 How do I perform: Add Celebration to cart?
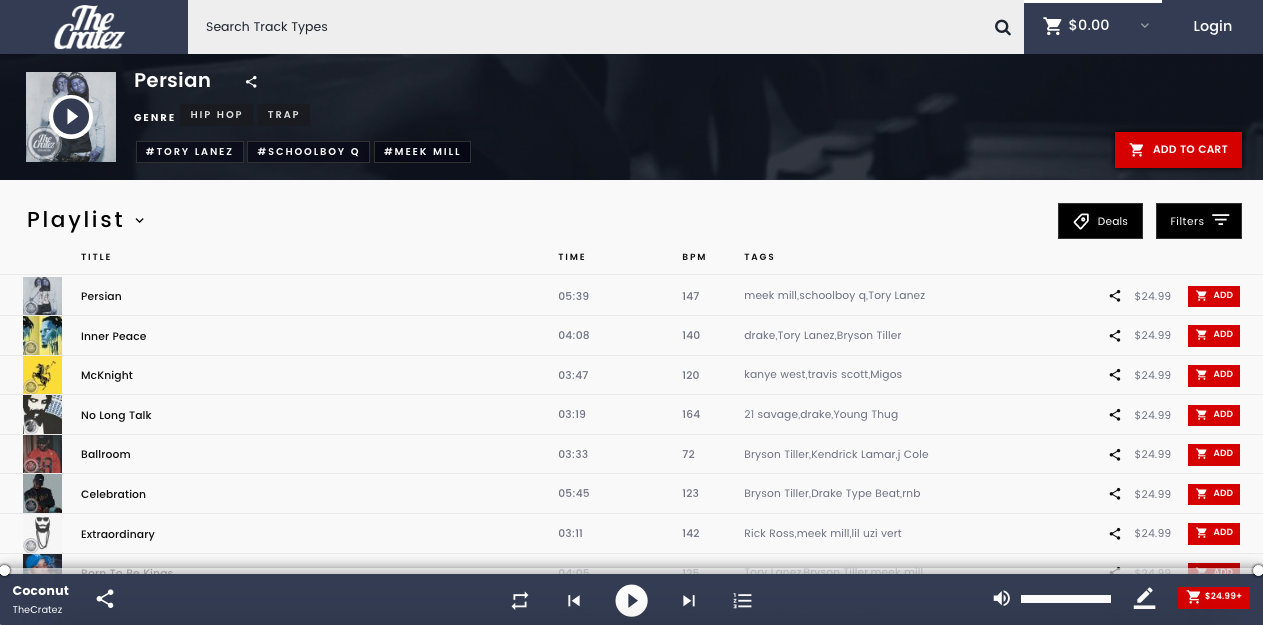[x=1214, y=493]
